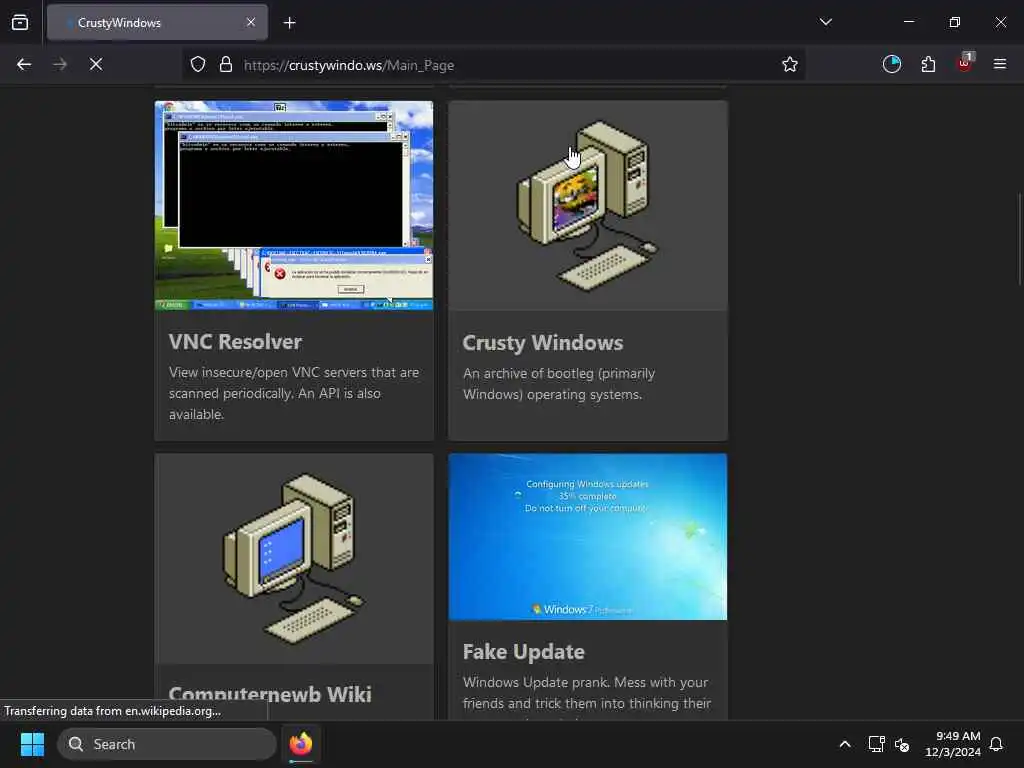
Task: Click the VNC Resolver description text
Action: (294, 393)
